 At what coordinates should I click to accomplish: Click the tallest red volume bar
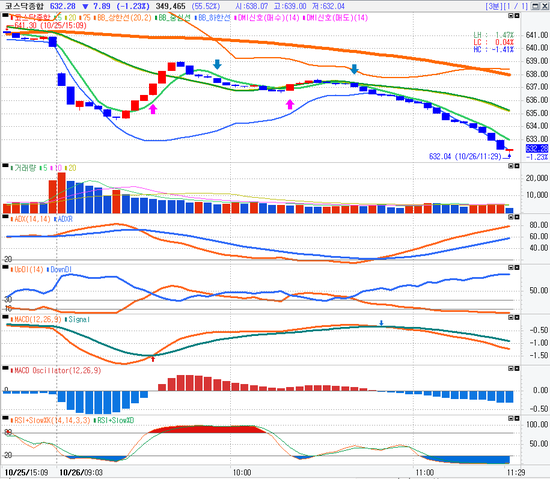pos(61,193)
